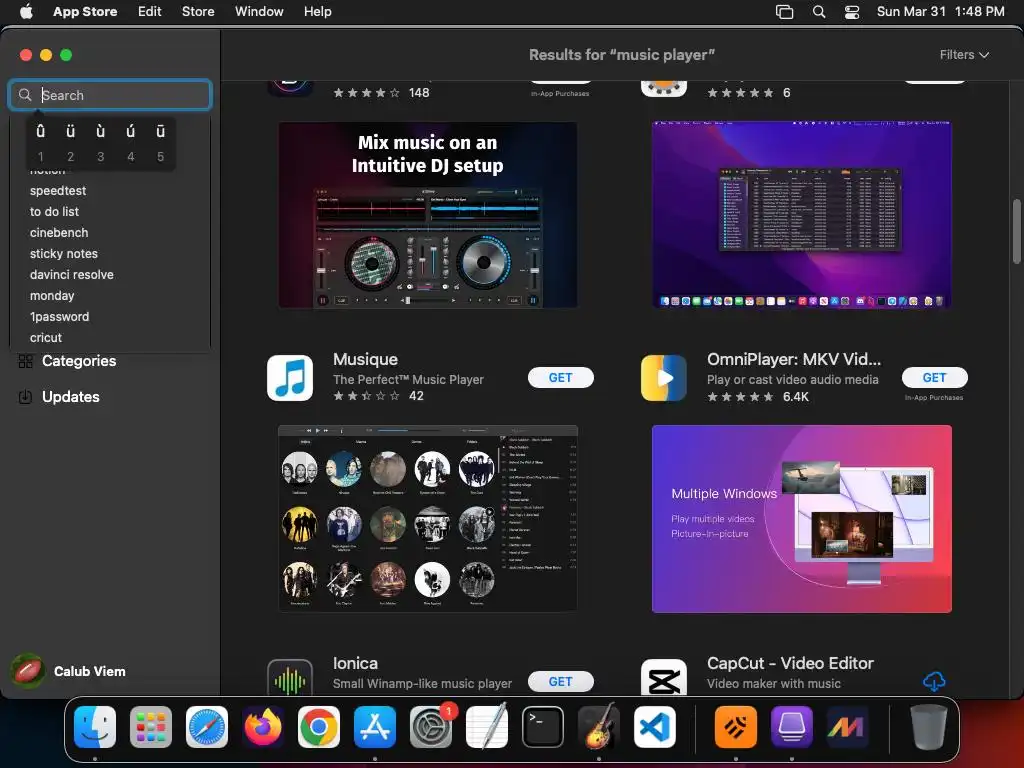Open Spotlight search in menu bar
This screenshot has width=1024, height=768.
(819, 12)
